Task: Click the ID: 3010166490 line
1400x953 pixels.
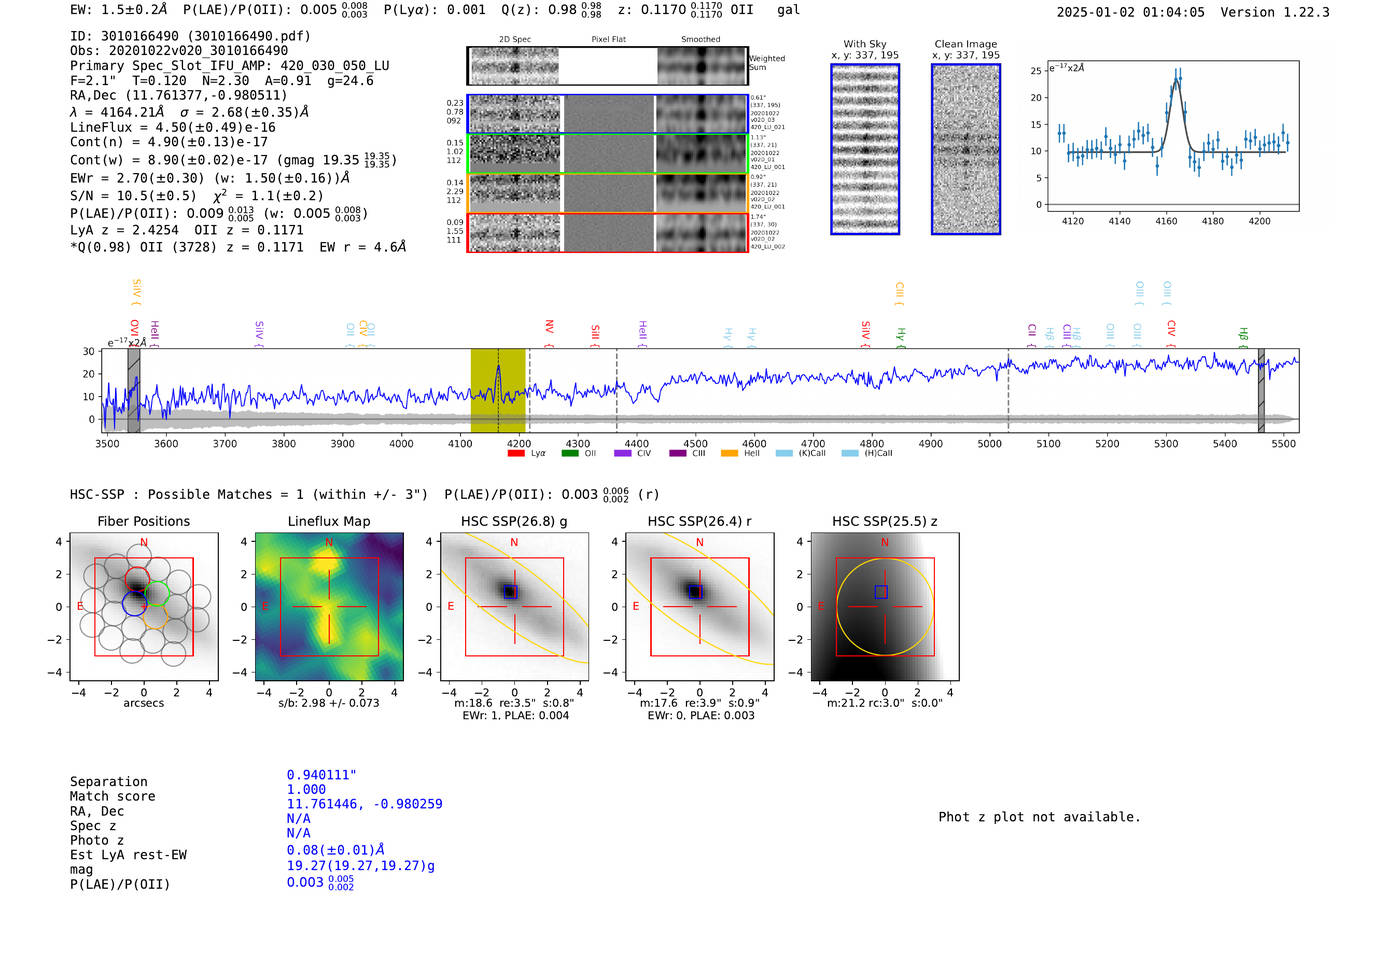Action: coord(190,36)
